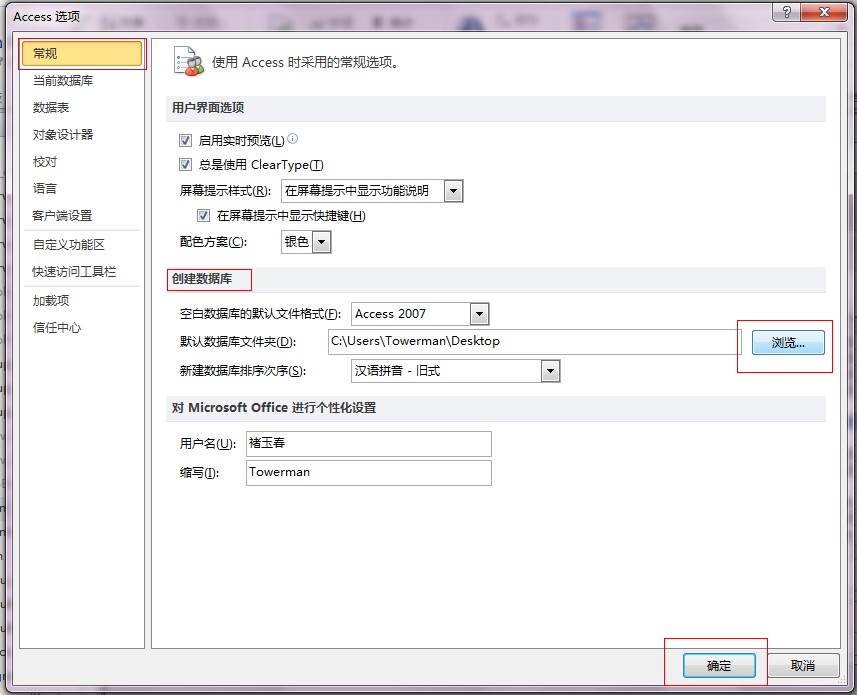This screenshot has height=695, width=857.
Task: Click the 浏览... button
Action: 788,343
